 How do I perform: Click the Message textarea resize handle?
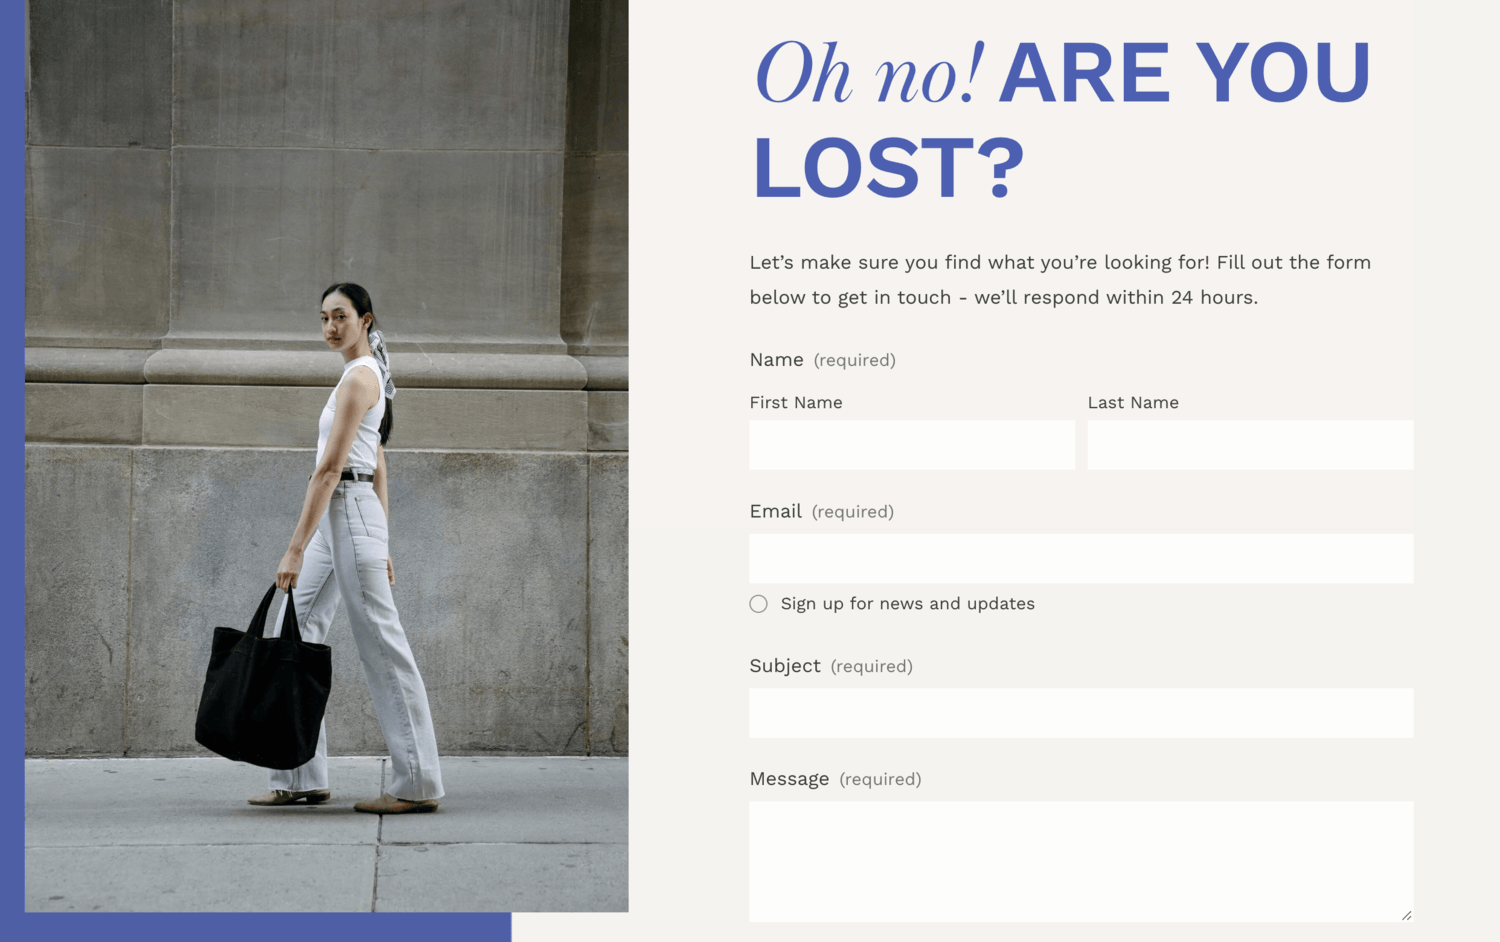pos(1406,914)
